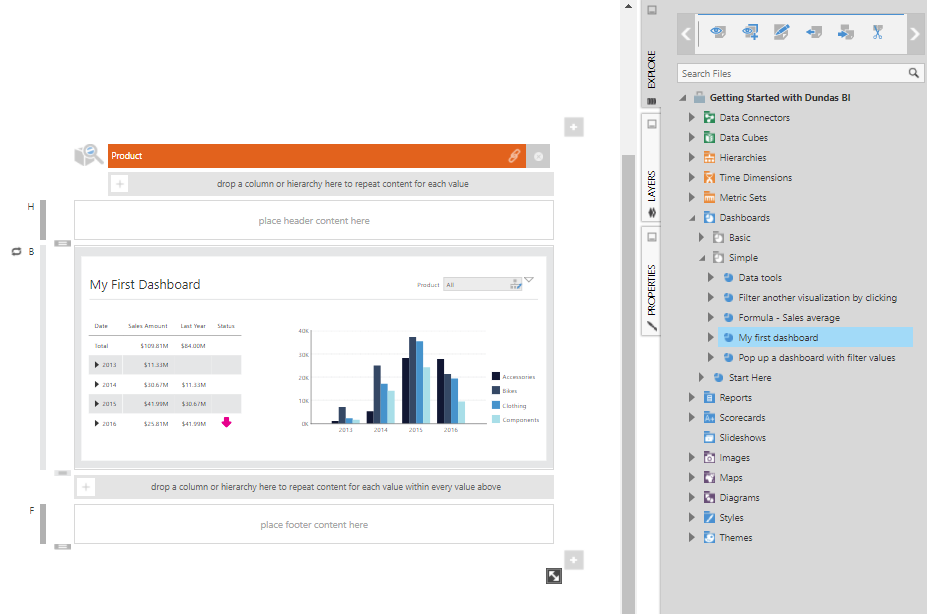This screenshot has width=927, height=614.
Task: Select "My first dashboard" in the file tree
Action: click(776, 337)
